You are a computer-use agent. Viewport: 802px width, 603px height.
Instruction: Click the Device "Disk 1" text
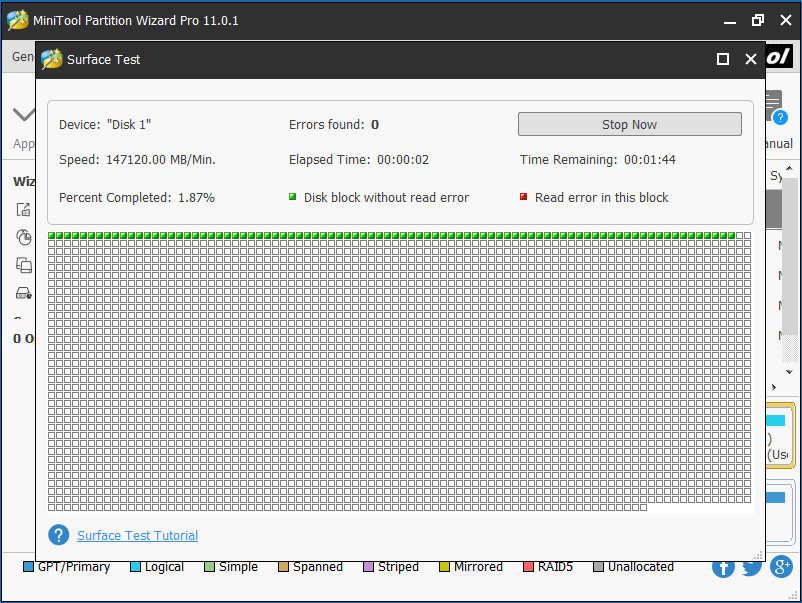105,125
